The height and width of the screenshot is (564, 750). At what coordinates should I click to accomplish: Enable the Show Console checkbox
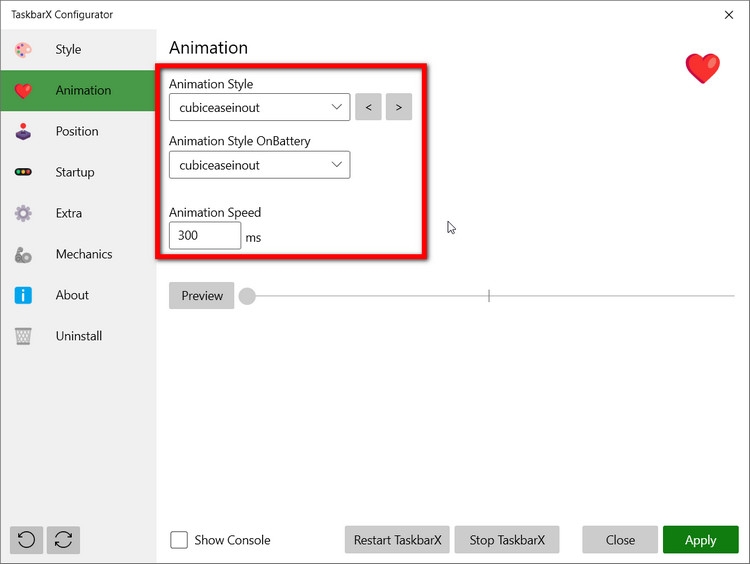179,540
